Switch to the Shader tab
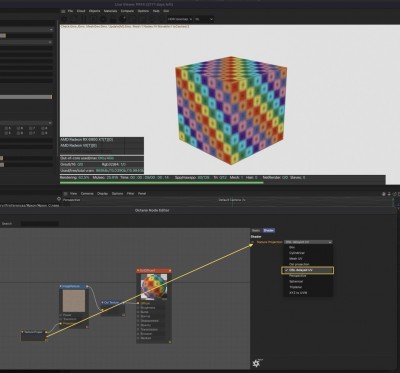Image resolution: width=400 pixels, height=373 pixels. point(269,230)
